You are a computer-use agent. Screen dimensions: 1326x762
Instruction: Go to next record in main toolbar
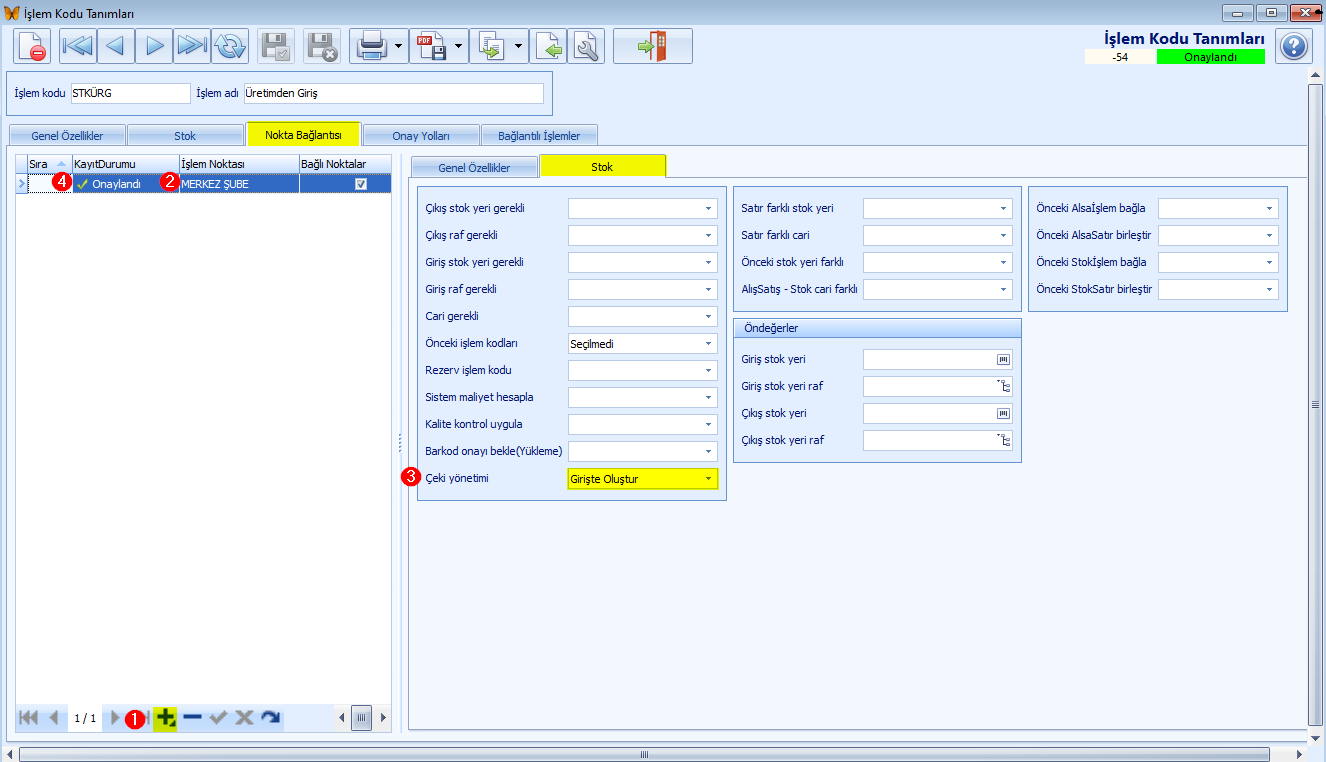154,46
